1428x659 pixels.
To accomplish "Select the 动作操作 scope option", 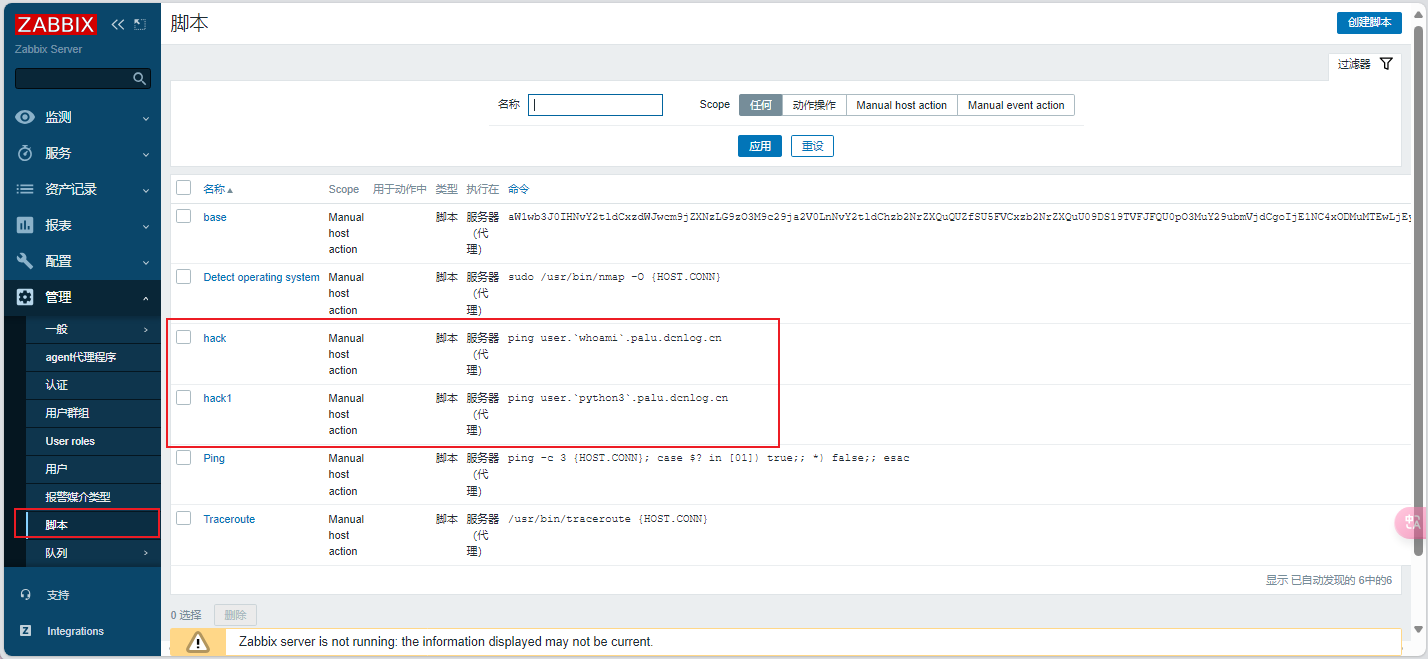I will (x=814, y=105).
